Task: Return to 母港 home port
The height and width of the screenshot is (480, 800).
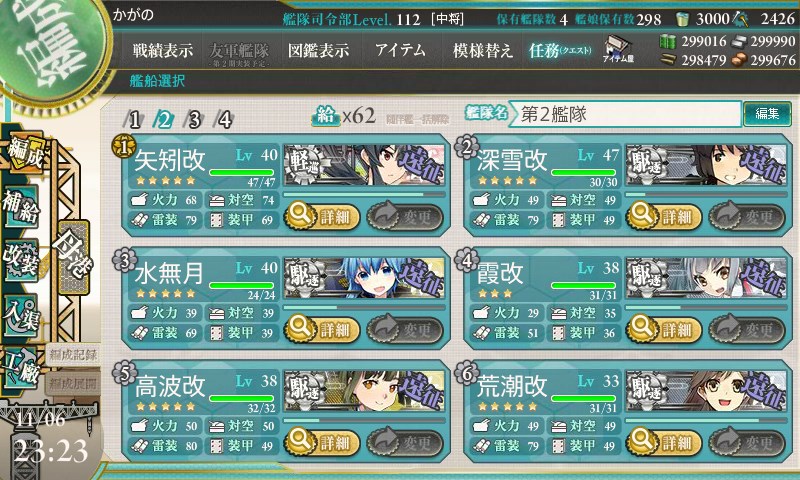Action: 73,257
